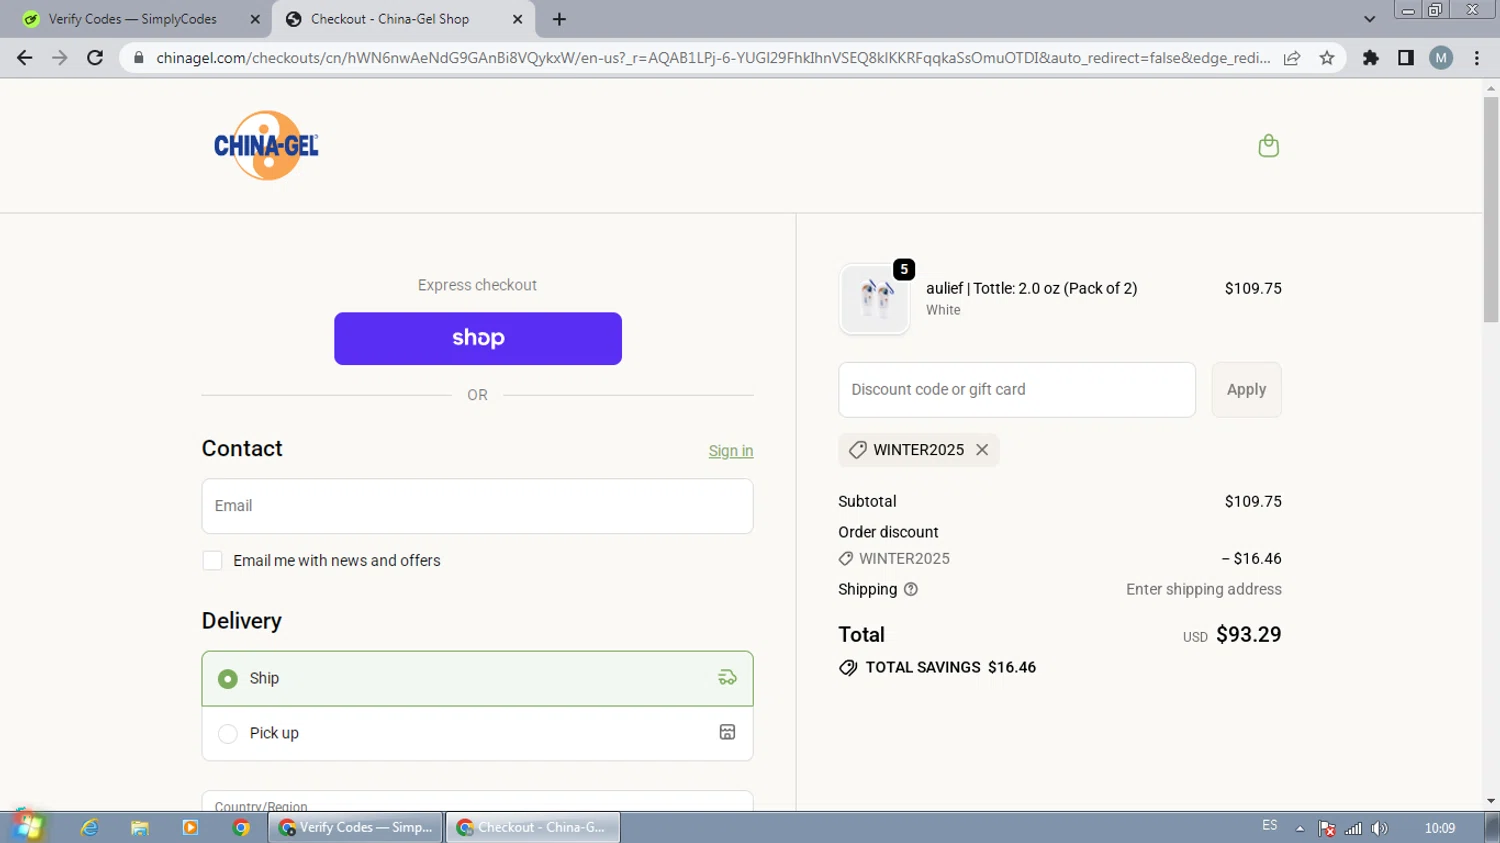Image resolution: width=1500 pixels, height=843 pixels.
Task: Go forward in the browser
Action: pyautogui.click(x=60, y=58)
